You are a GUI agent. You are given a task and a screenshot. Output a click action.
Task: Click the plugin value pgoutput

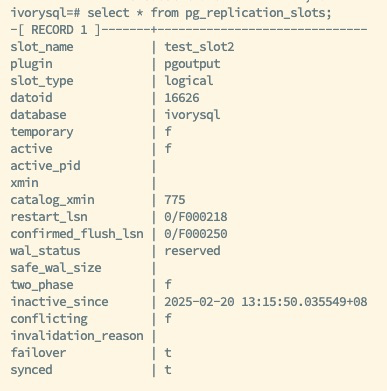tap(192, 64)
